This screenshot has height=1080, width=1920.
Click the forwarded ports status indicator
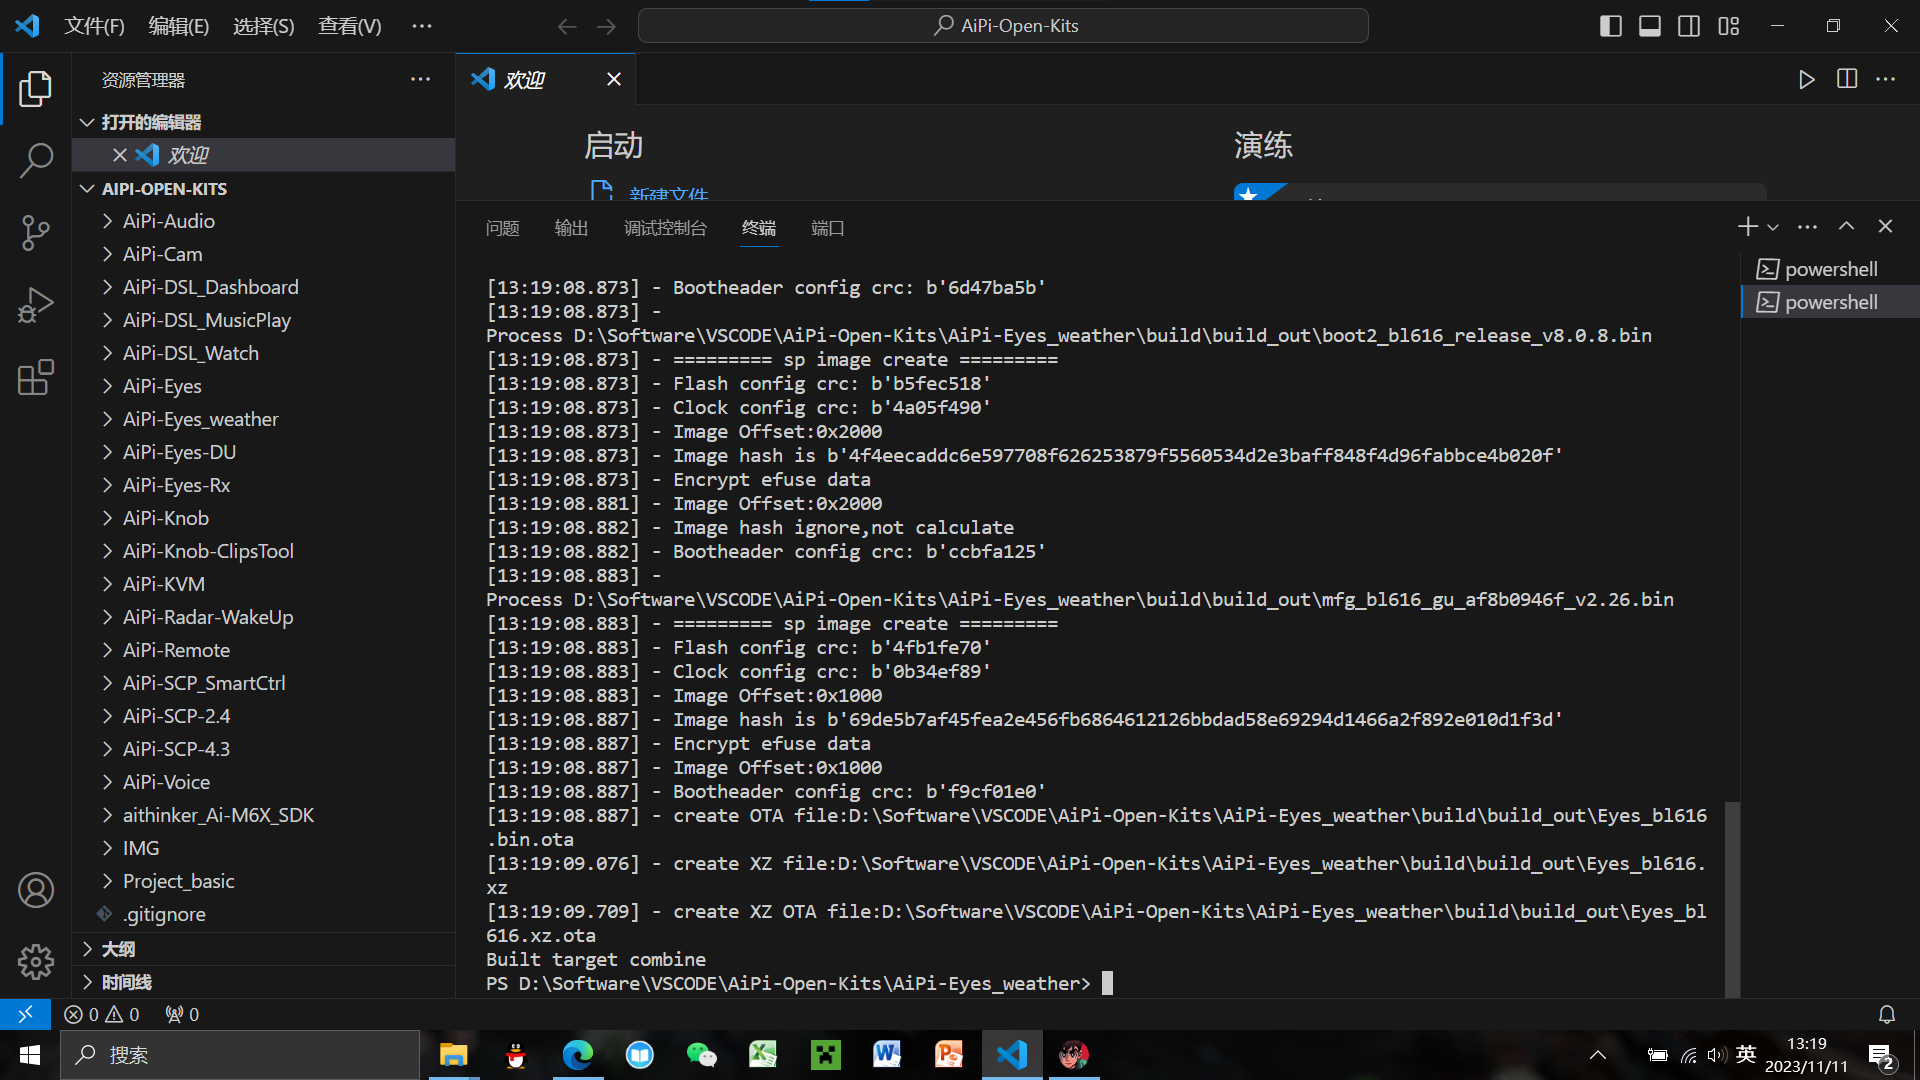(182, 1014)
